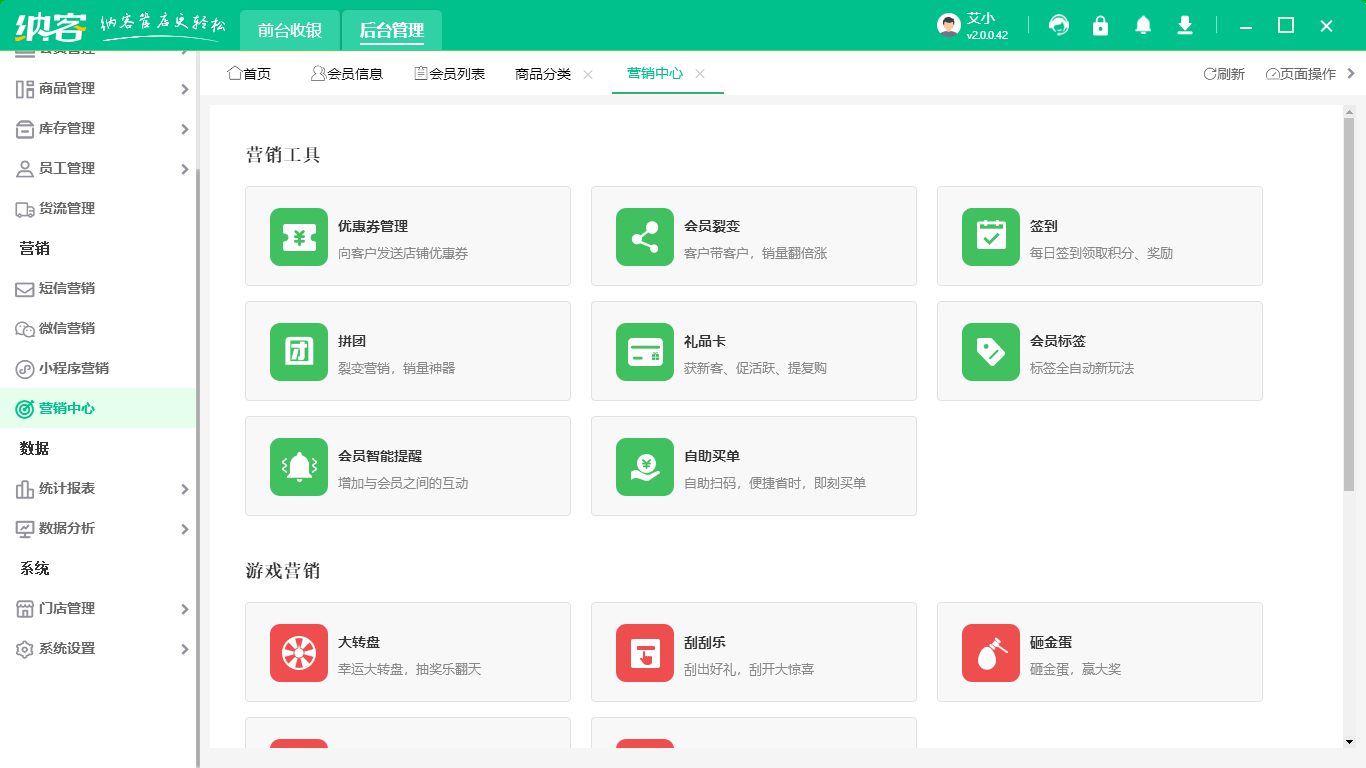Switch to the 会员列表 tab
Image resolution: width=1366 pixels, height=768 pixels.
(x=449, y=73)
